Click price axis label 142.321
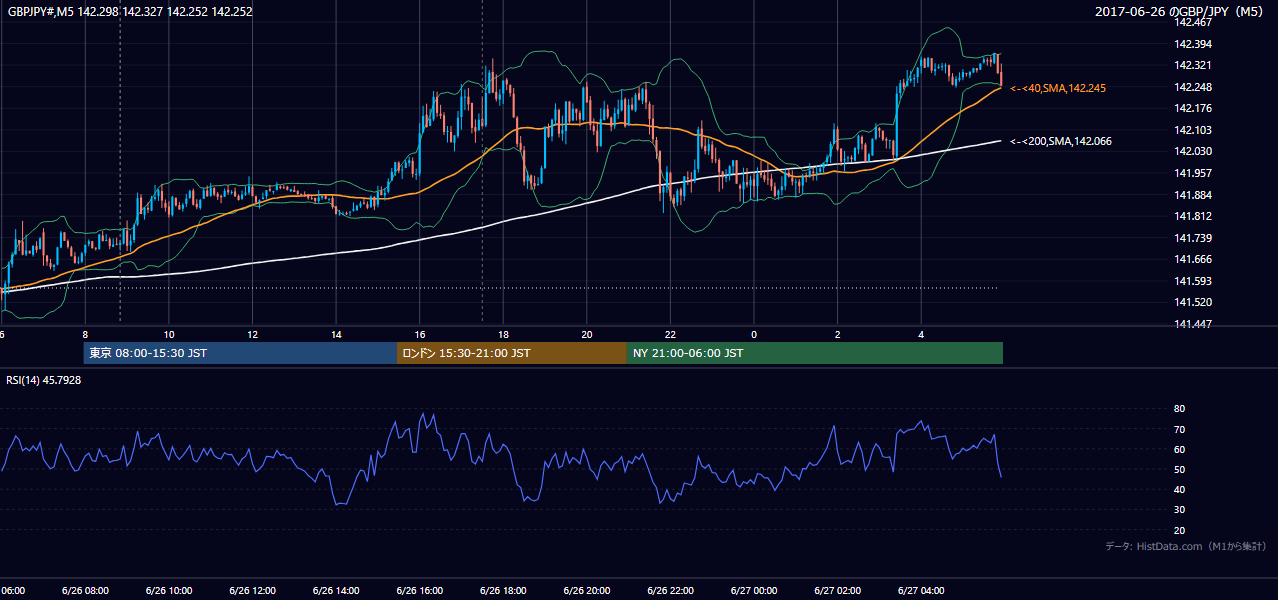 tap(1193, 65)
